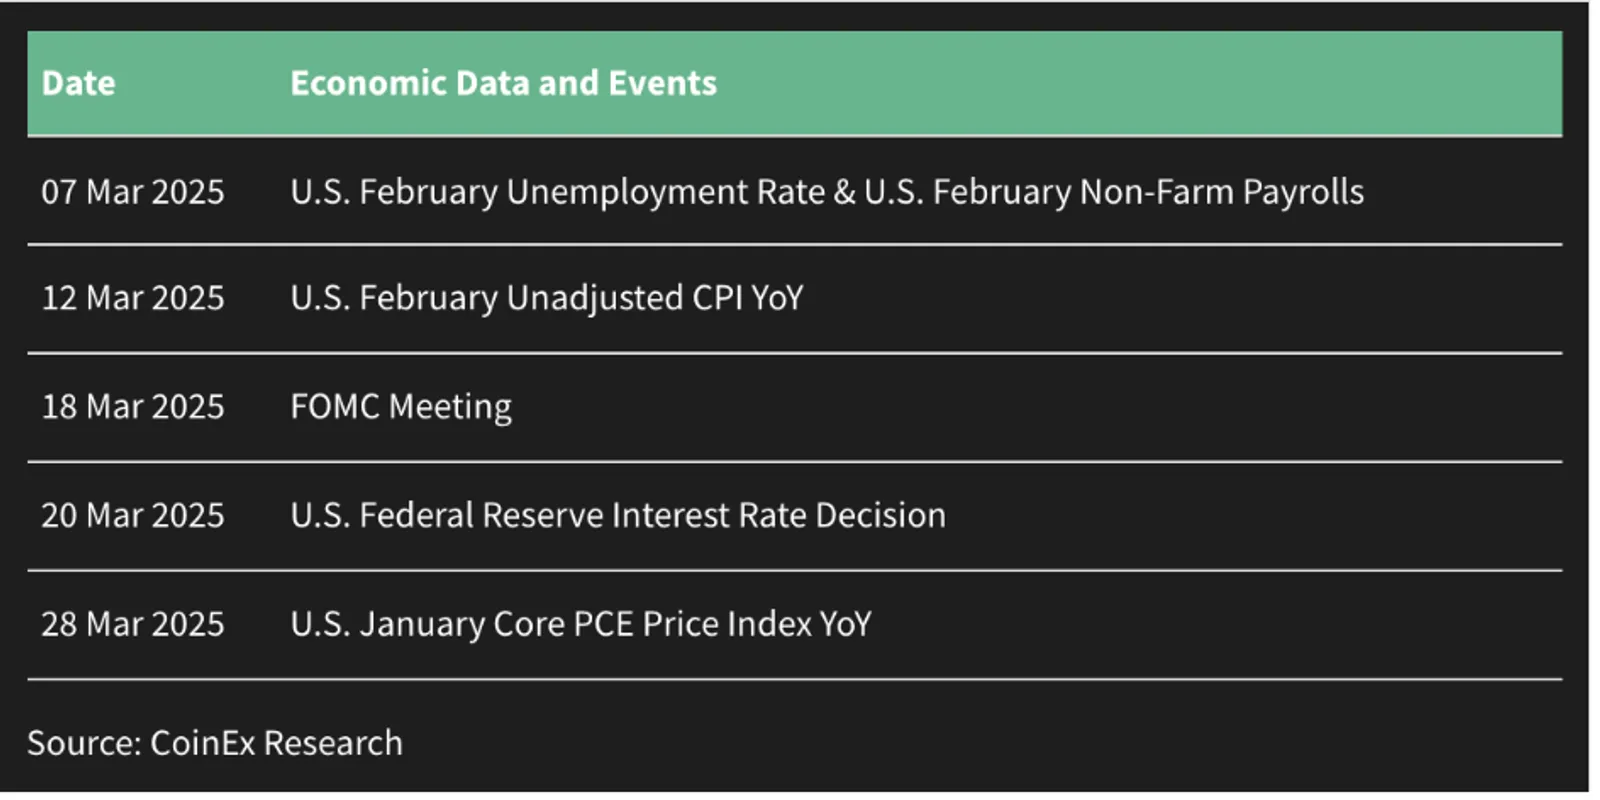Click the word CoinEx in the source line
1600x800 pixels.
click(203, 743)
